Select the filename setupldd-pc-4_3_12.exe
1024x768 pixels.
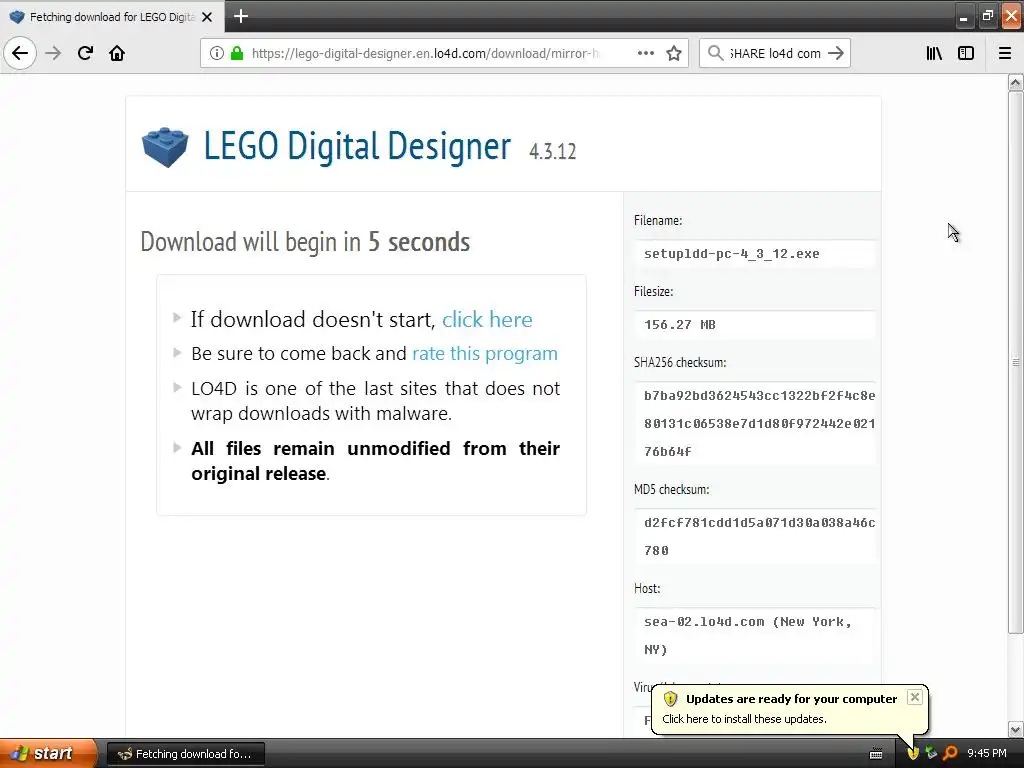coord(731,253)
